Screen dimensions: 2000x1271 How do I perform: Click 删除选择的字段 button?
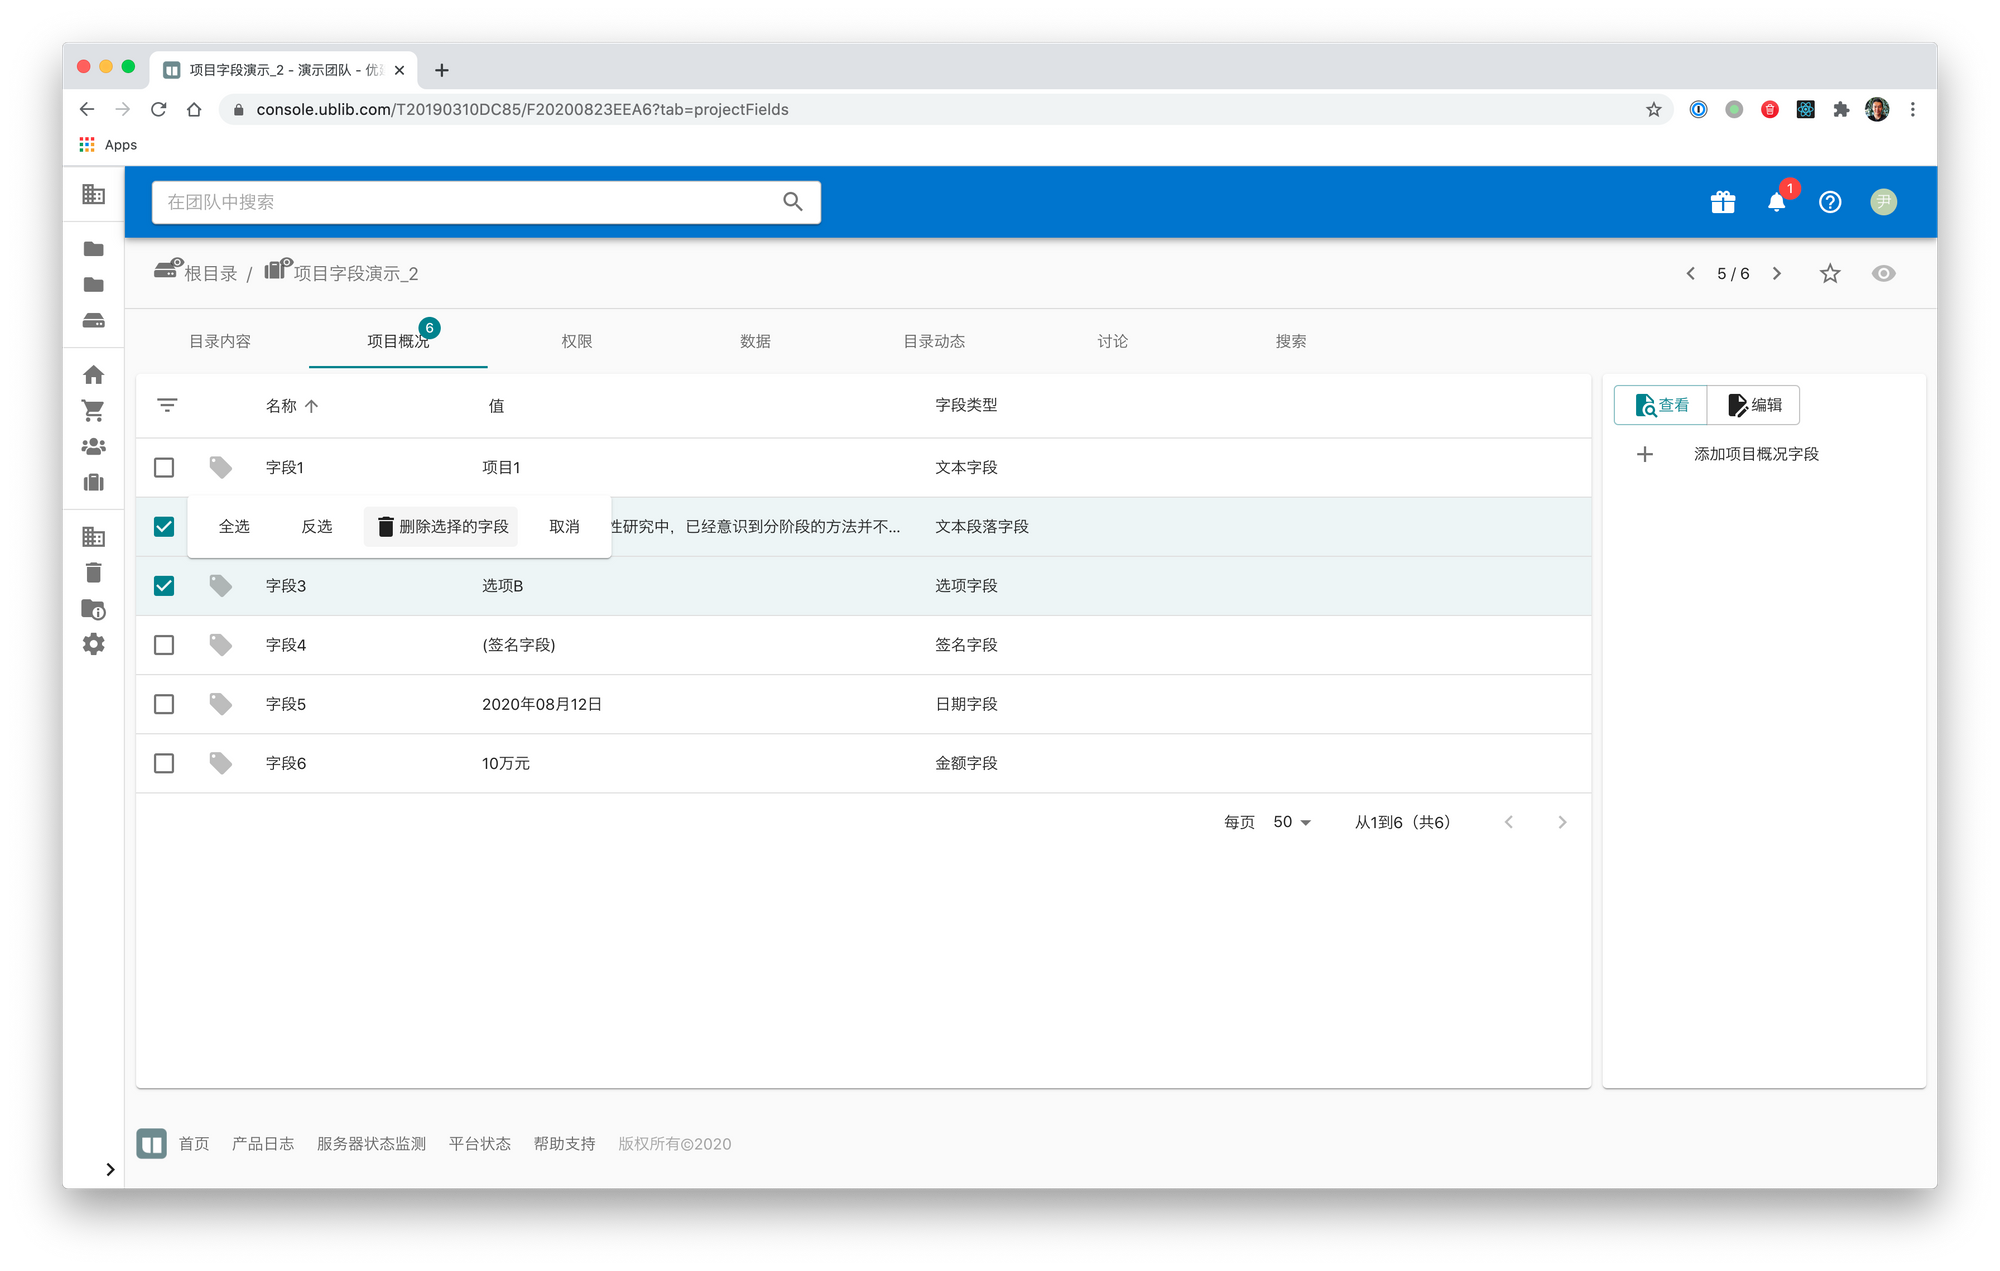442,526
